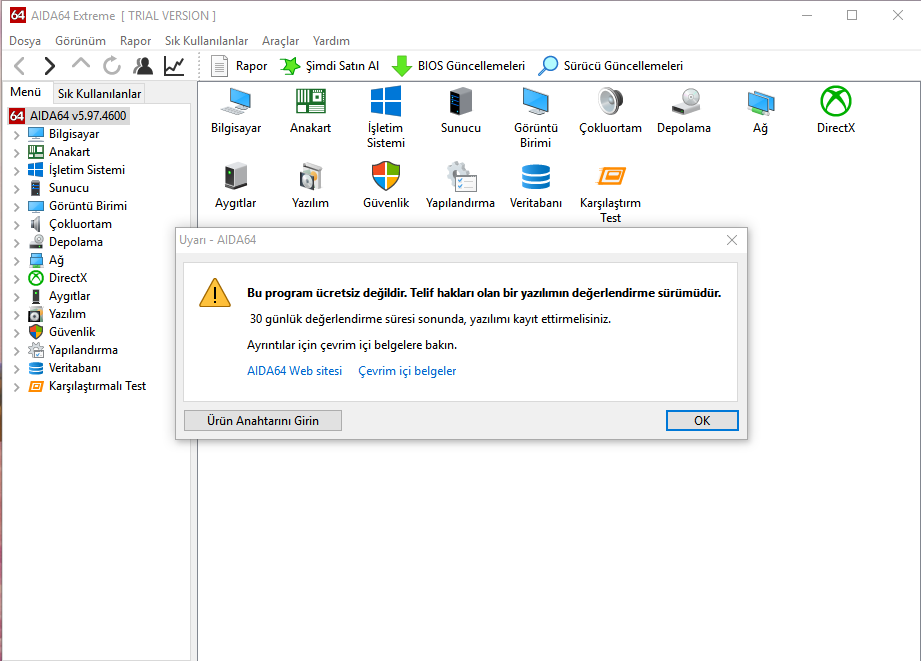Click the Ürün Anahtarını Girin button
Viewport: 921px width, 661px height.
(x=263, y=421)
